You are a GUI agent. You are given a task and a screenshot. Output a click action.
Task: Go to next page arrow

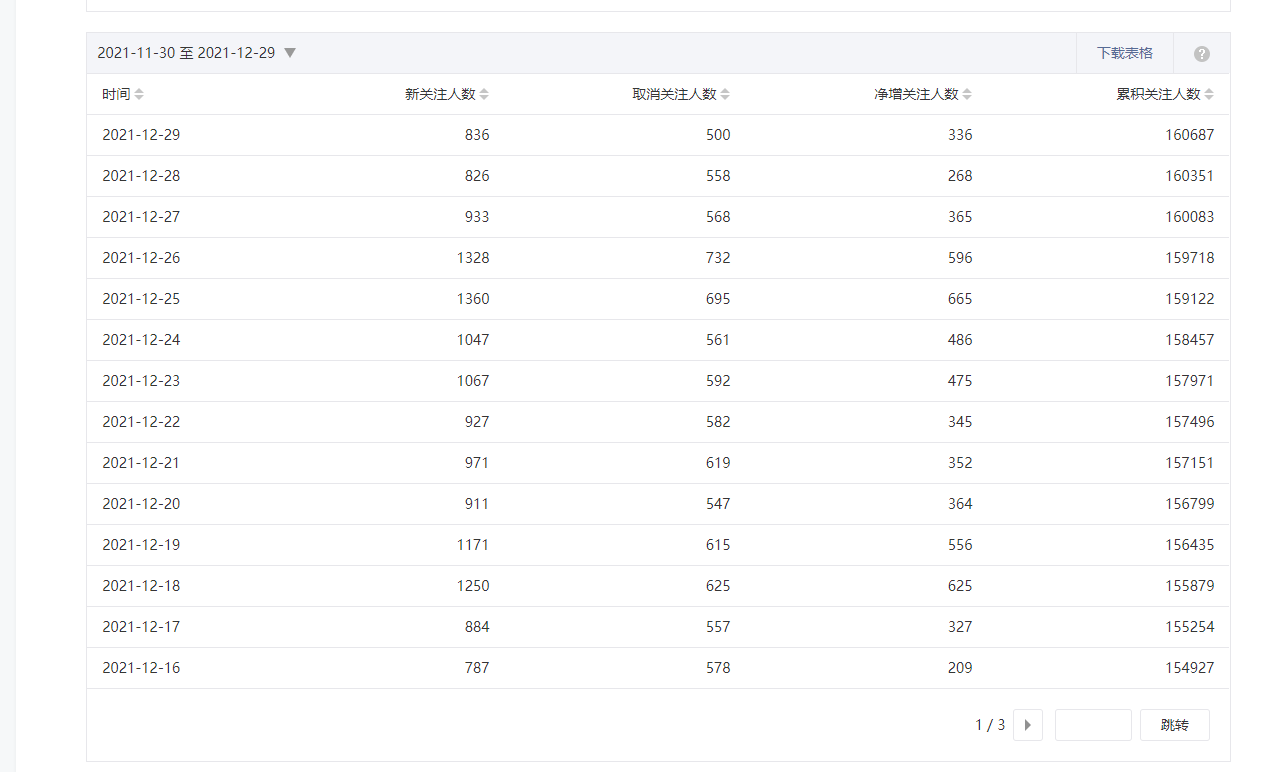[1028, 725]
